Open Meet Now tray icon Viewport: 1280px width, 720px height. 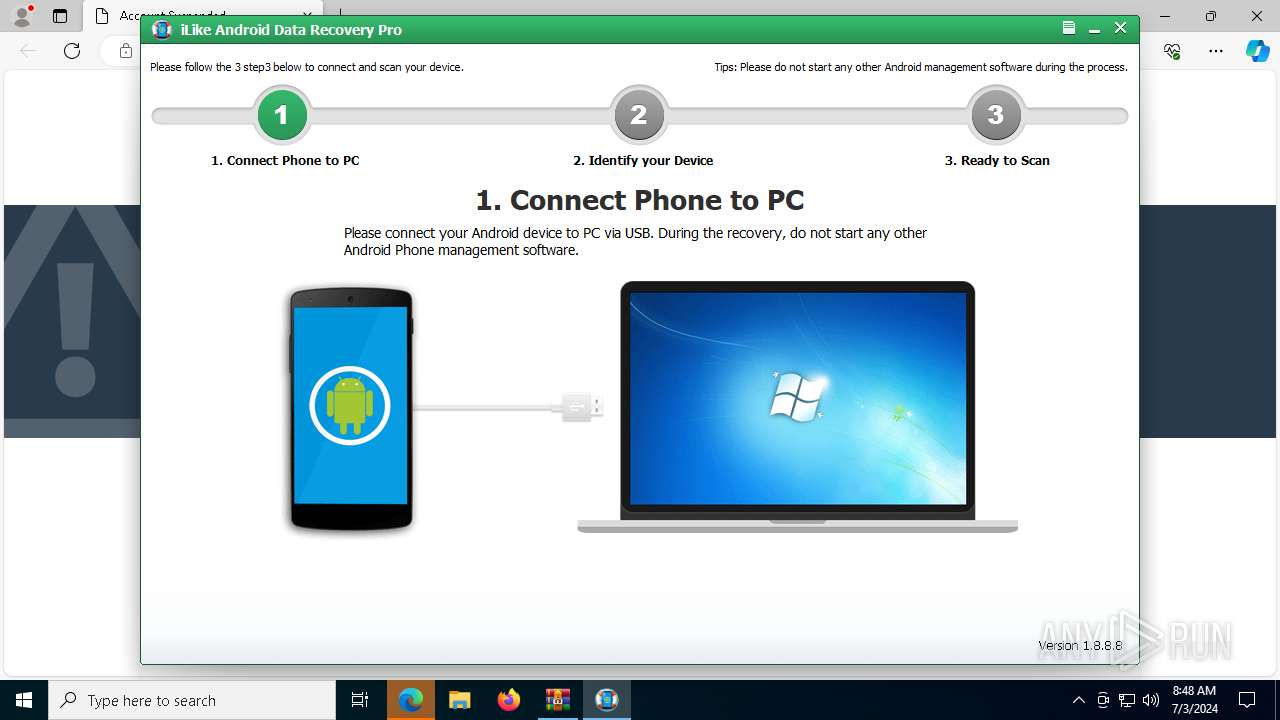pyautogui.click(x=1103, y=700)
